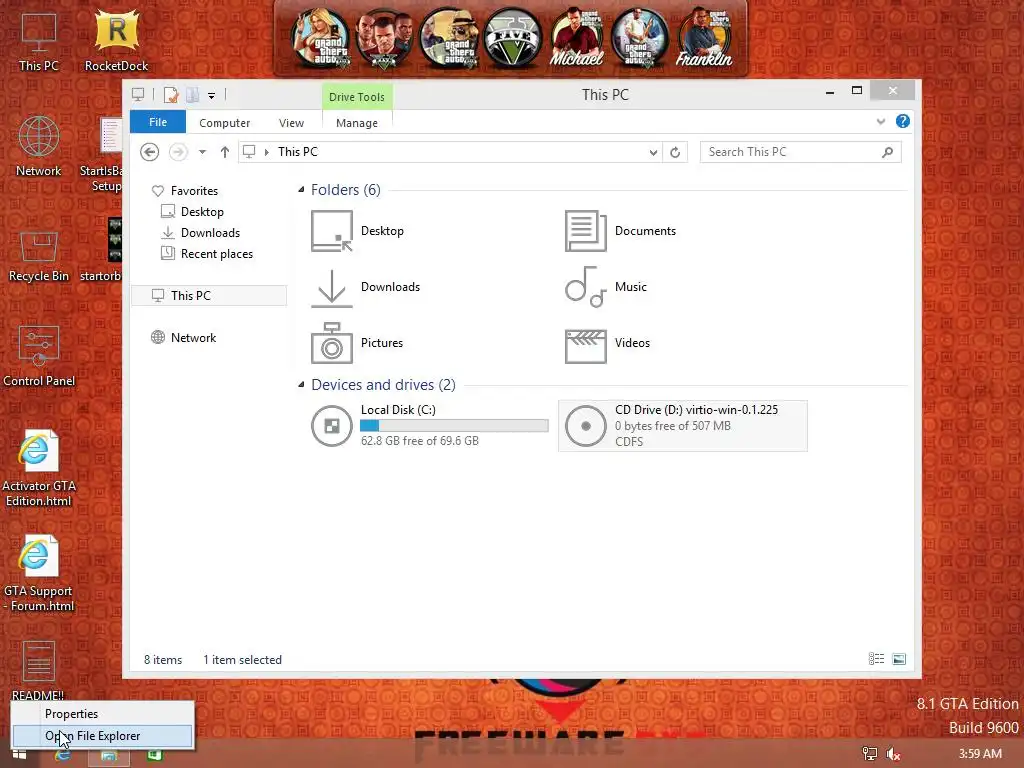Image resolution: width=1024 pixels, height=768 pixels.
Task: Select the Network desktop icon
Action: coord(39,146)
